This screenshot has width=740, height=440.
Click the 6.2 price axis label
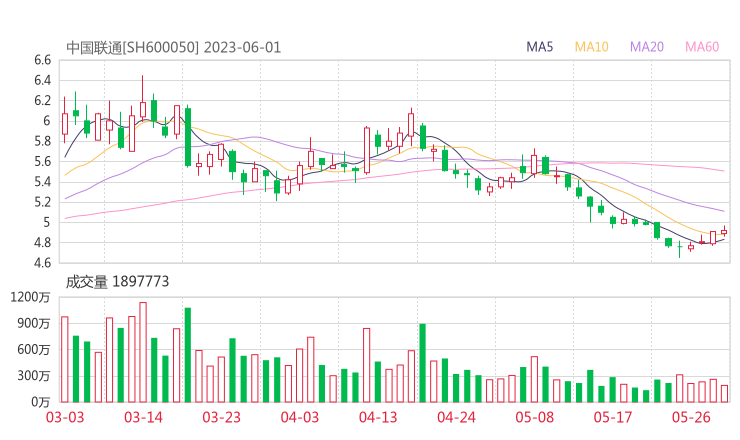[42, 101]
